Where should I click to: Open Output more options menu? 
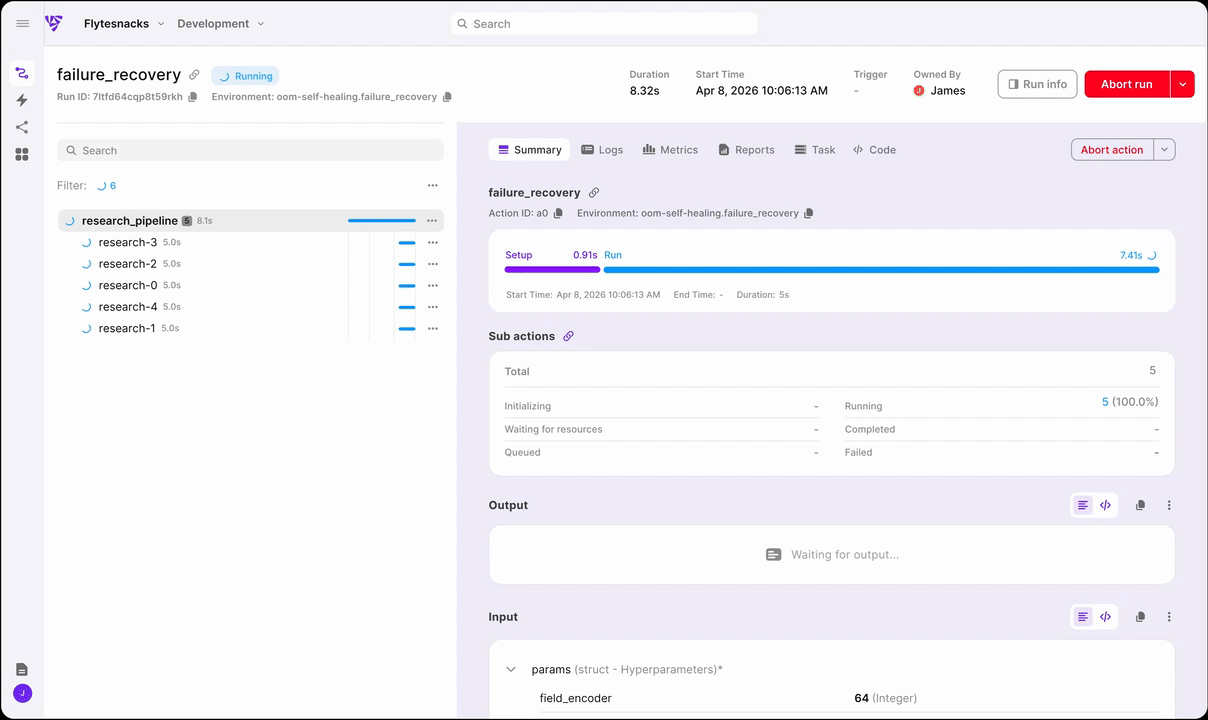[1169, 505]
